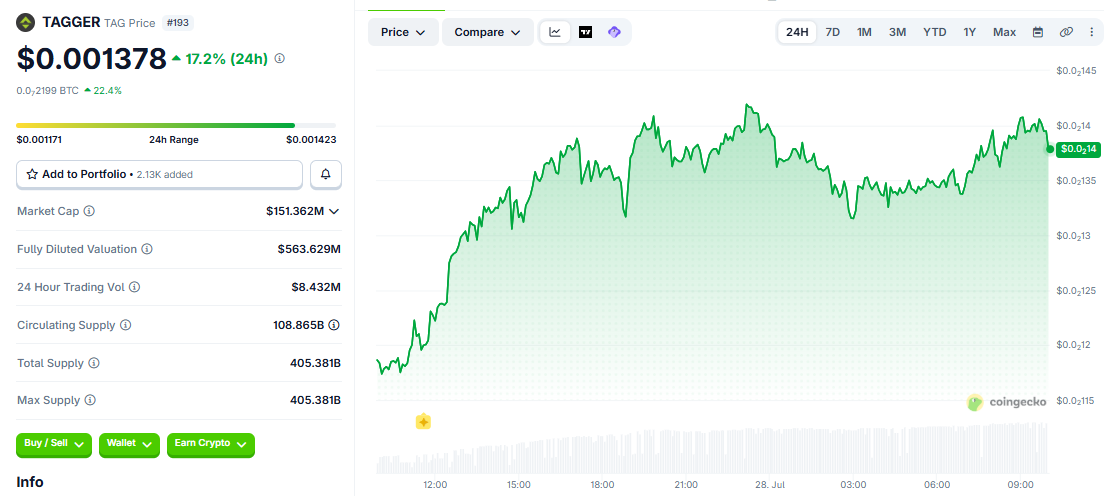
Task: Click the volume bars below the chart
Action: click(712, 450)
